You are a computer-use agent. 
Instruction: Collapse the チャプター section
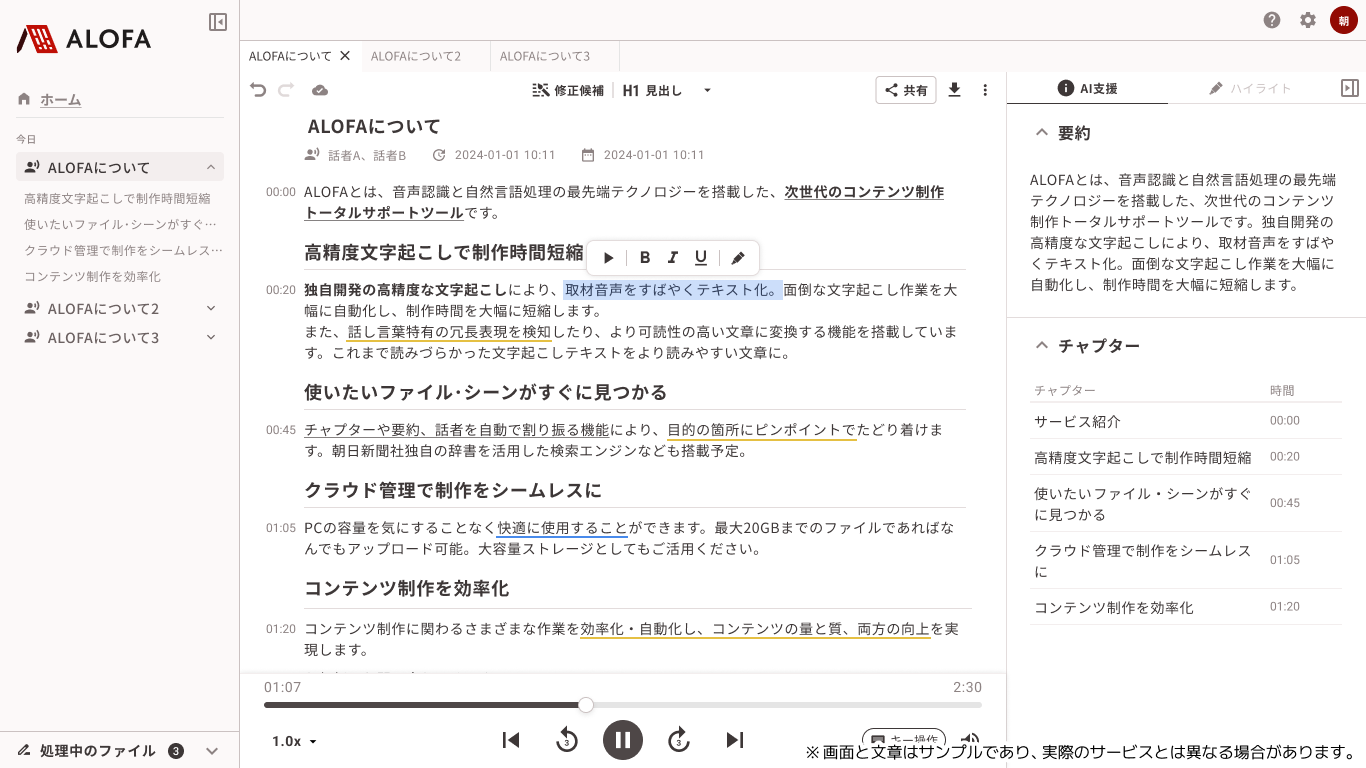point(1041,345)
